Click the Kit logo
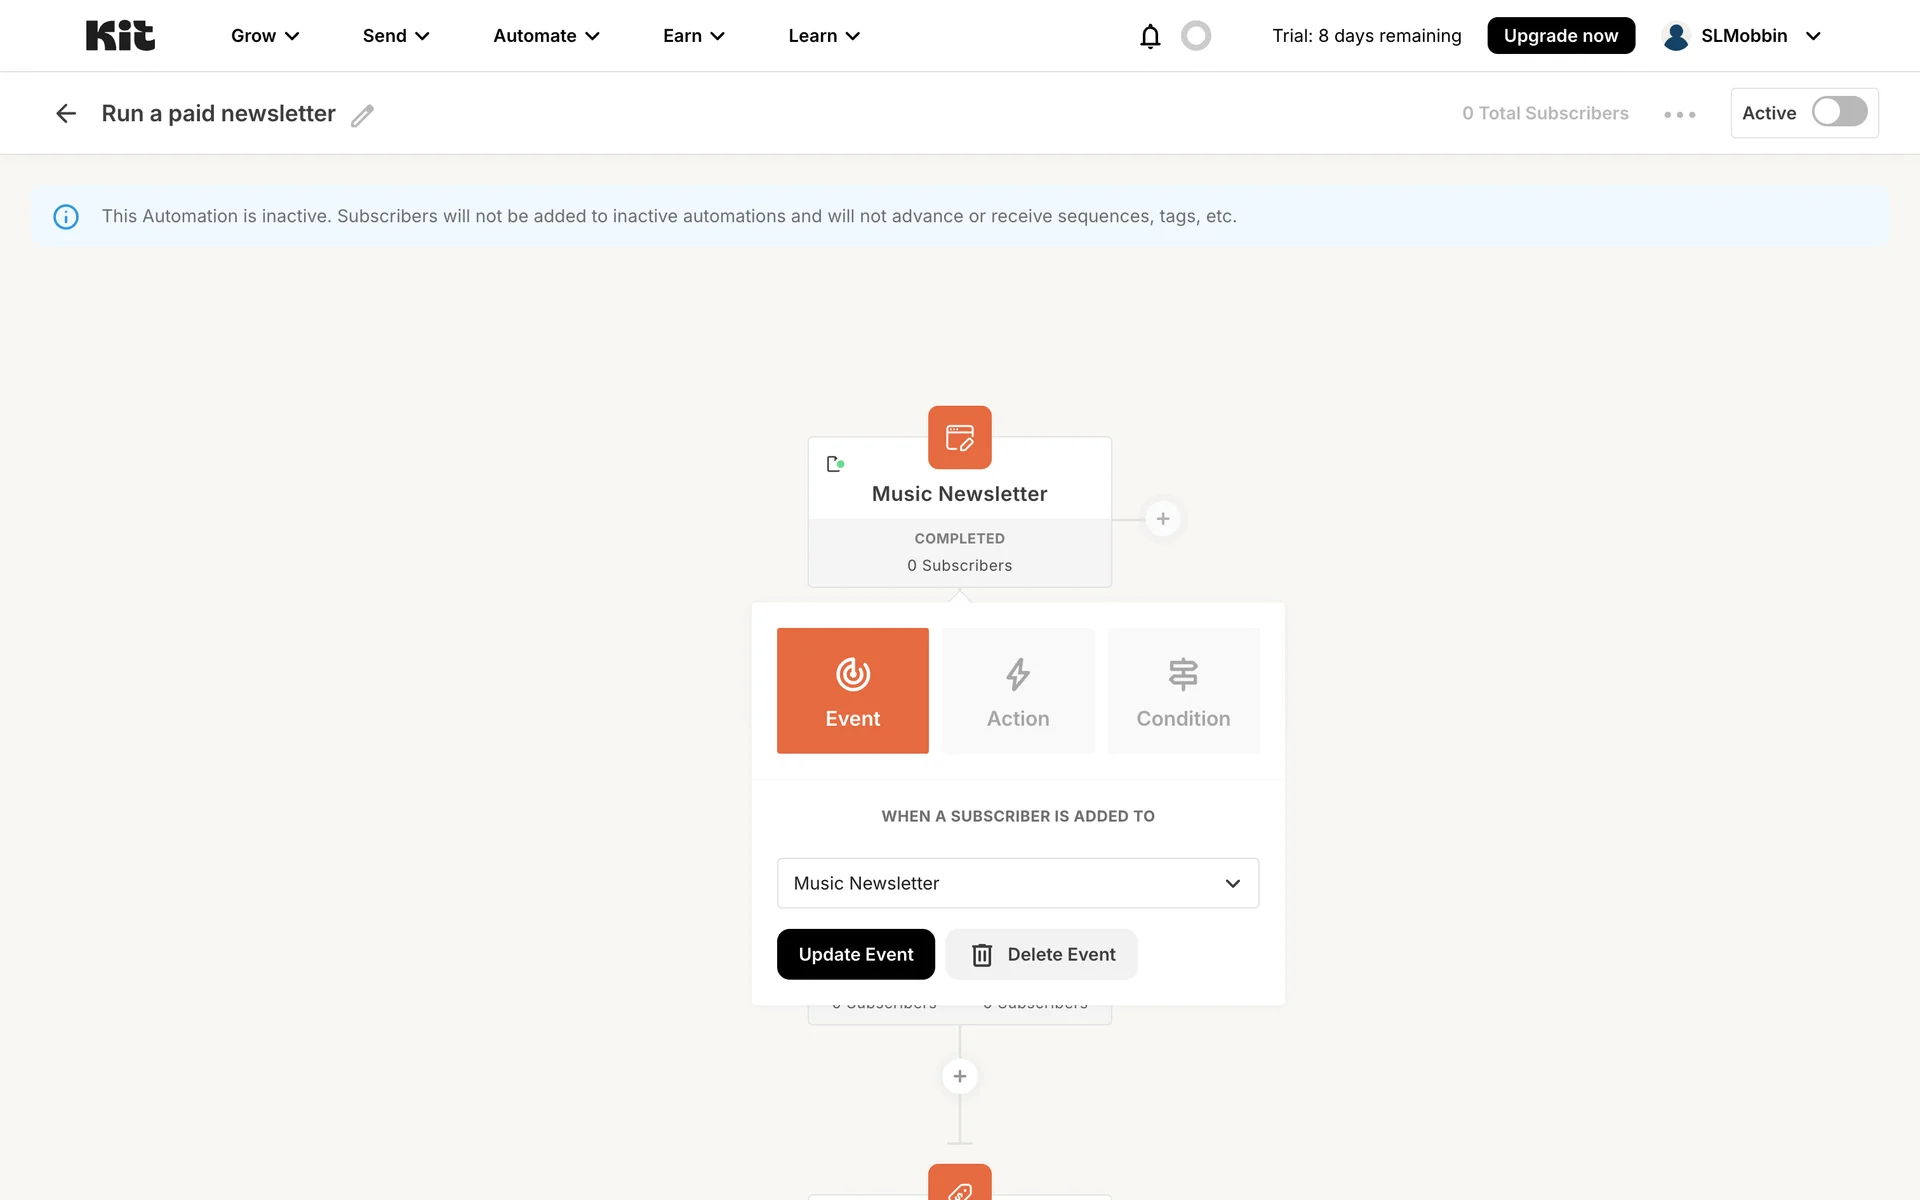1920x1200 pixels. tap(120, 36)
